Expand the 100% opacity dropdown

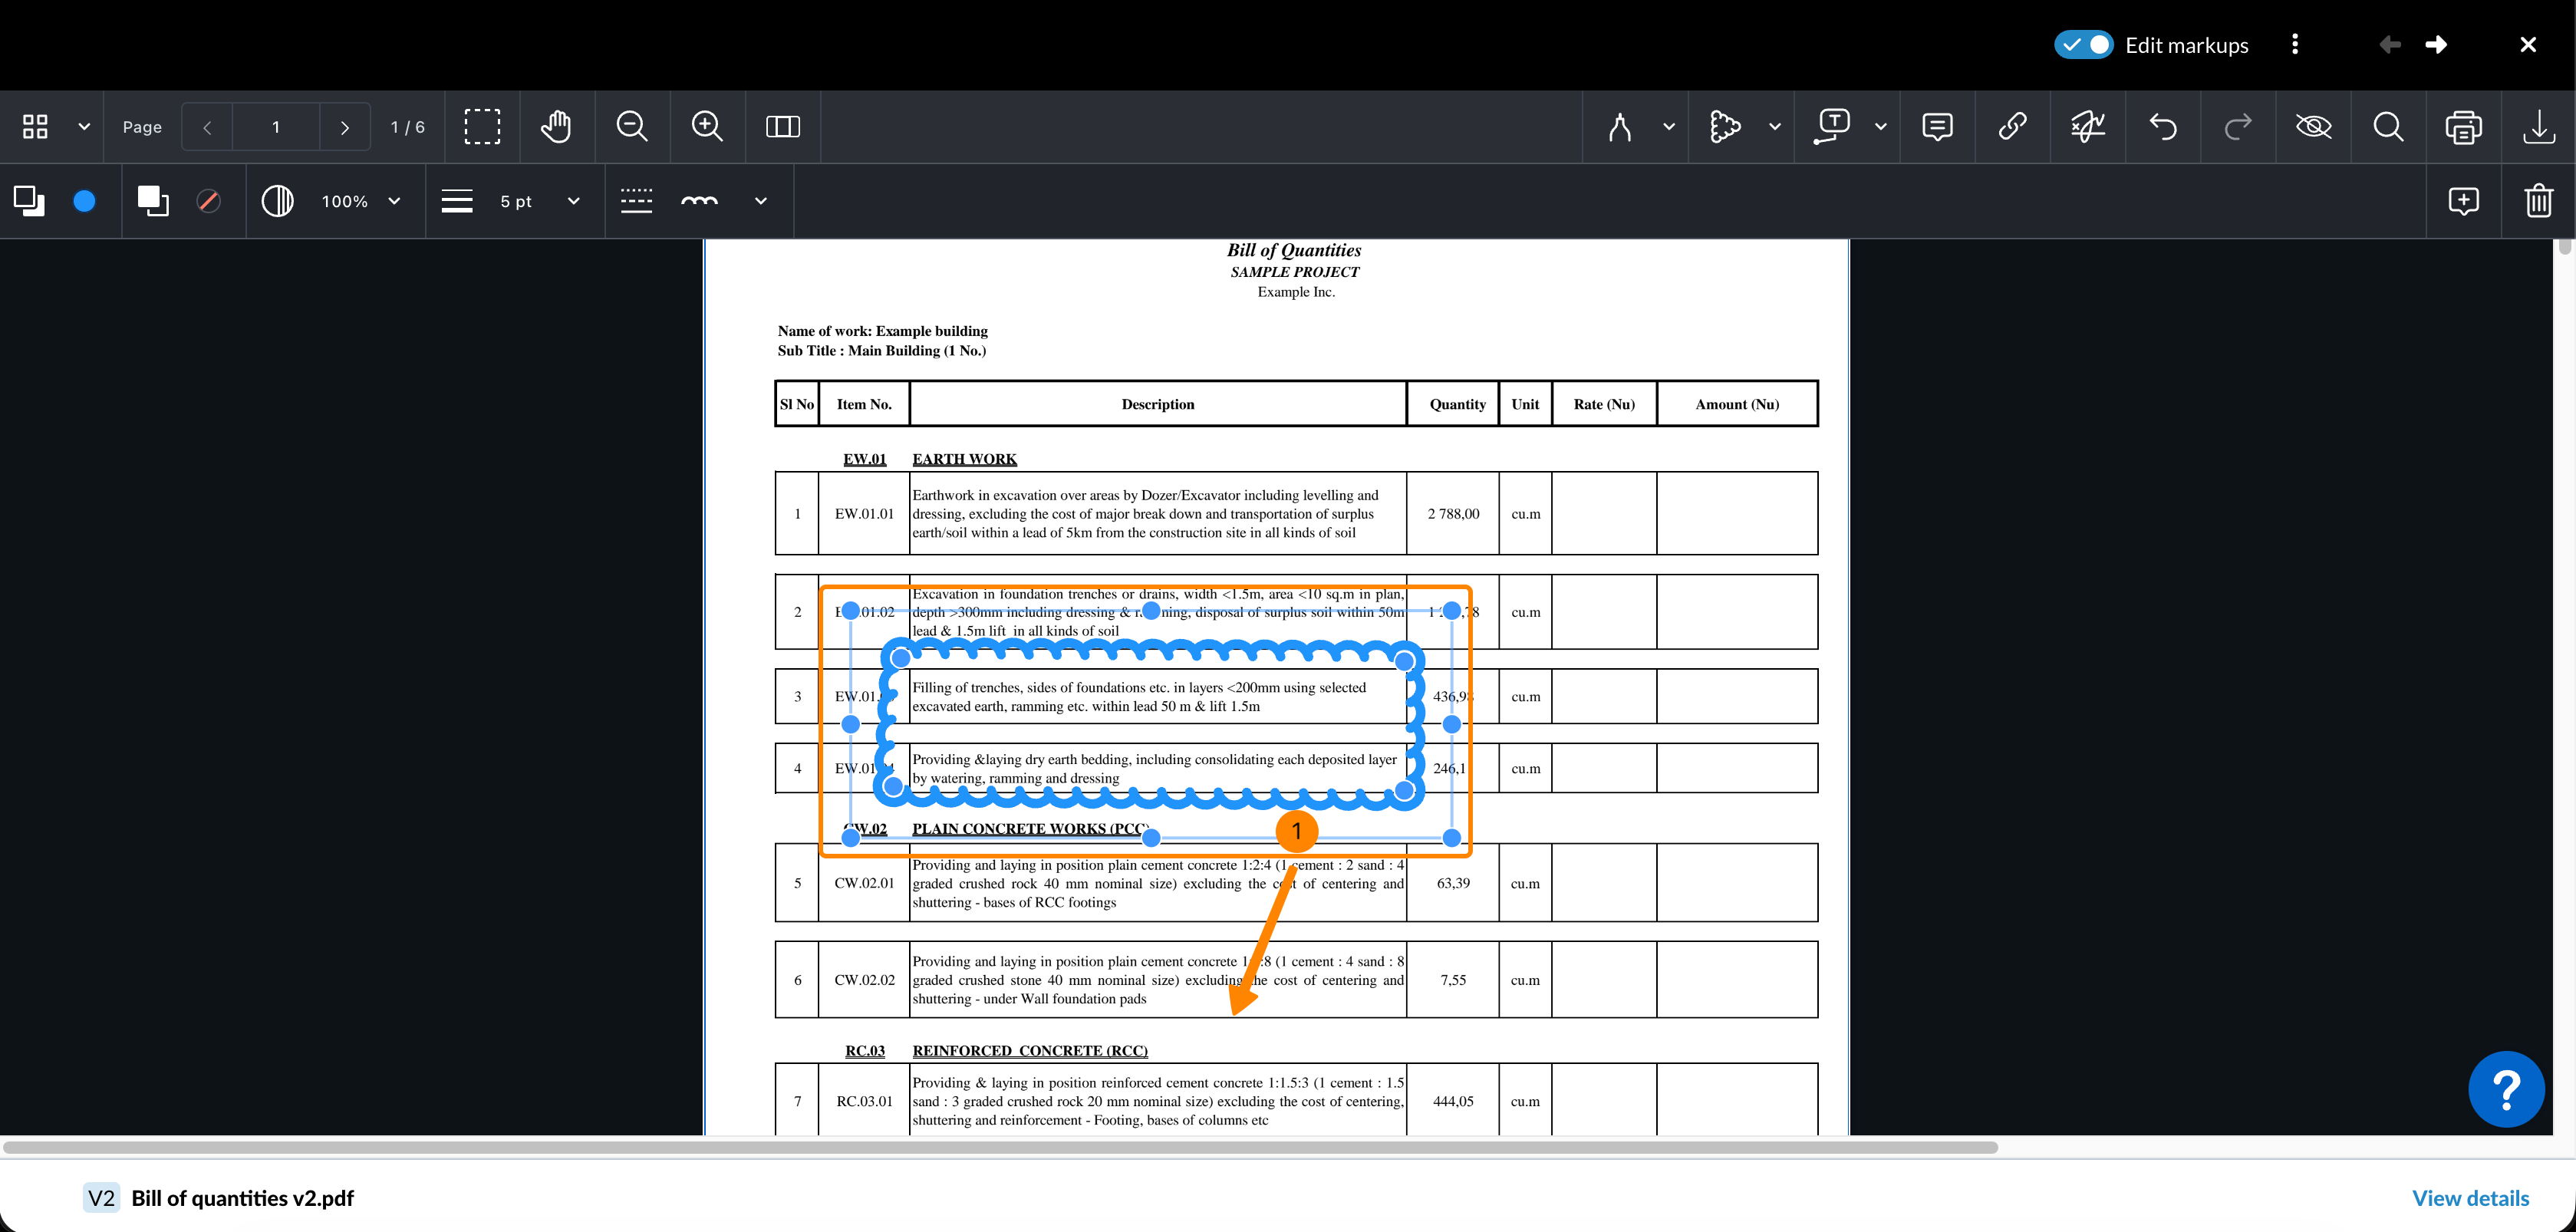point(394,201)
